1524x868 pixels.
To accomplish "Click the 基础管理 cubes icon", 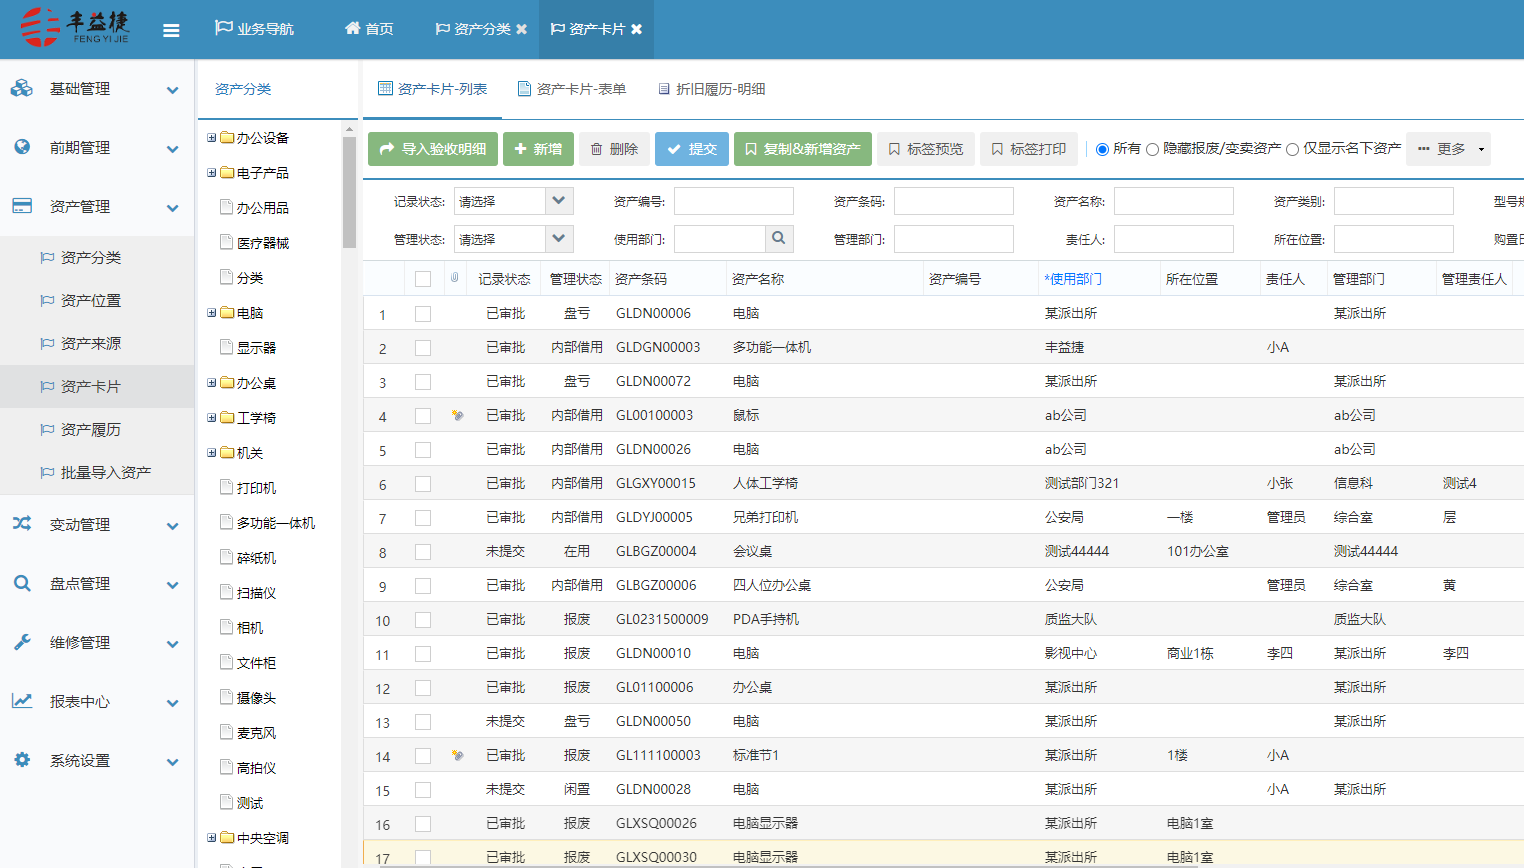I will click(22, 88).
